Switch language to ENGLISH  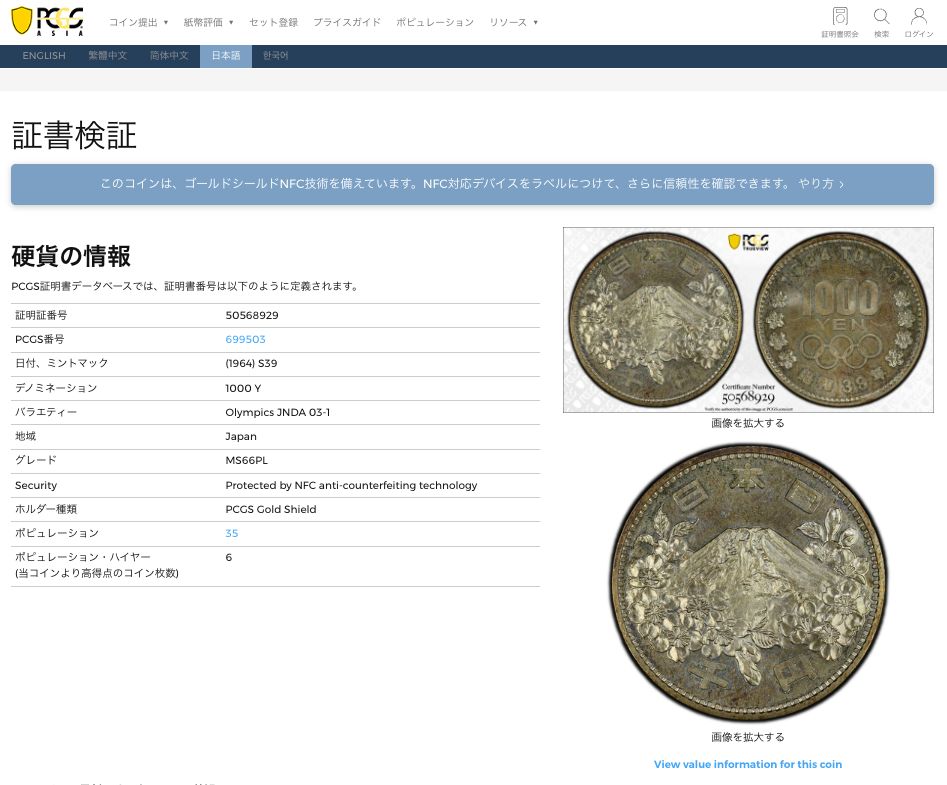click(x=43, y=56)
